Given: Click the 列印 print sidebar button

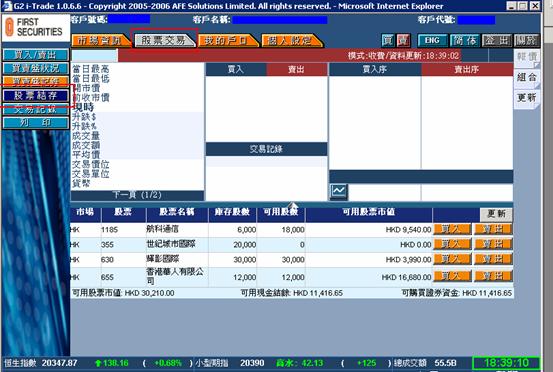Looking at the screenshot, I should [x=36, y=123].
